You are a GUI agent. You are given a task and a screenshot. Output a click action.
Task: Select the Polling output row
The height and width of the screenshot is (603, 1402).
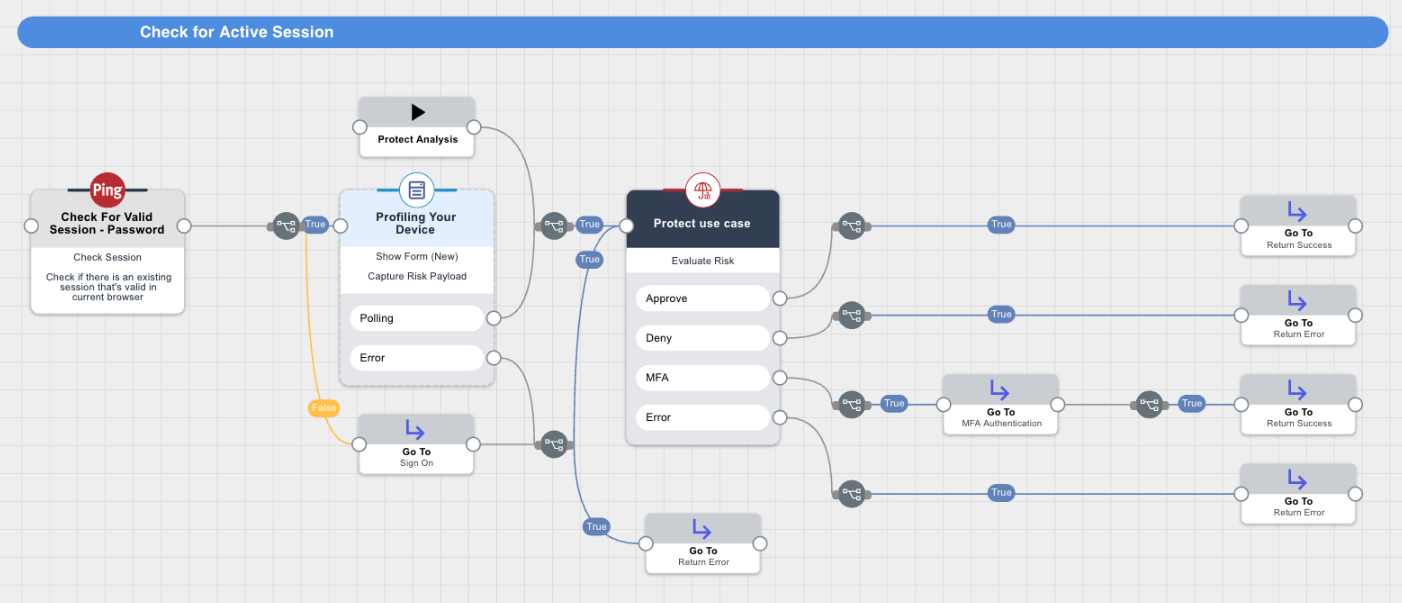(416, 319)
